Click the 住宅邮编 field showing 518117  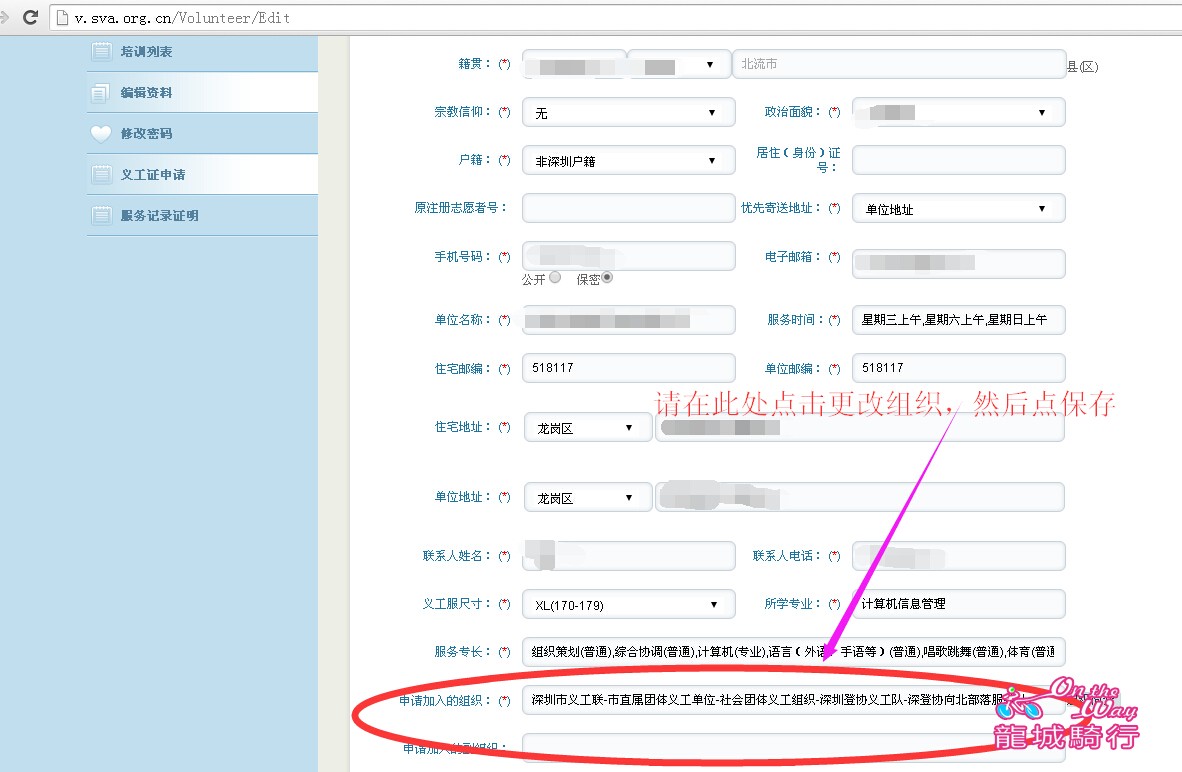(x=628, y=368)
